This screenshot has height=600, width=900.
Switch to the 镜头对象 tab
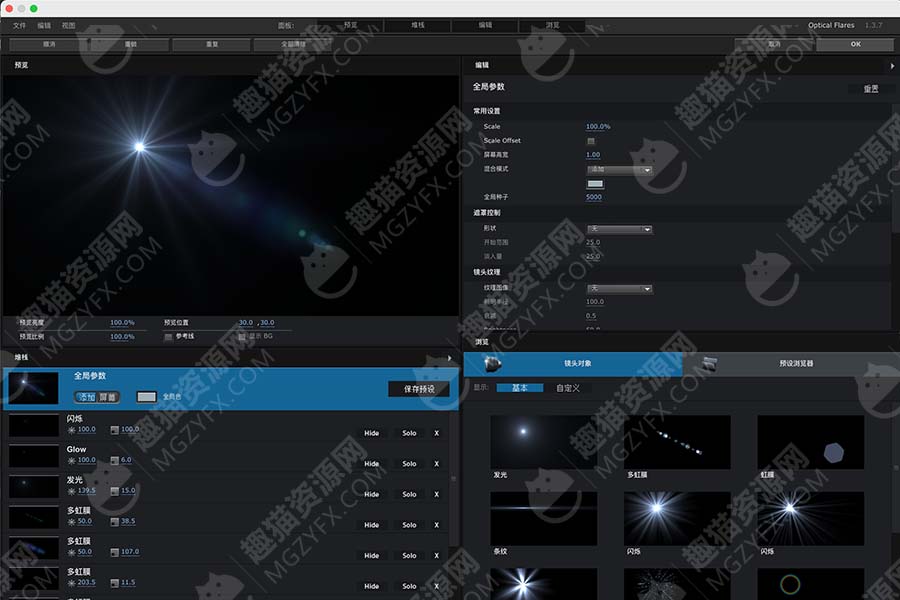(x=573, y=363)
